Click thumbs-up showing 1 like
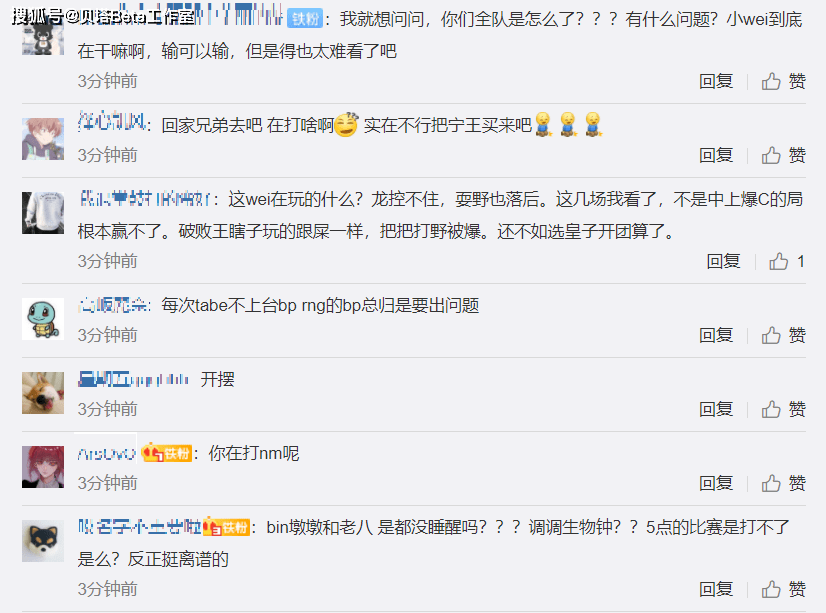This screenshot has width=826, height=613. click(786, 261)
